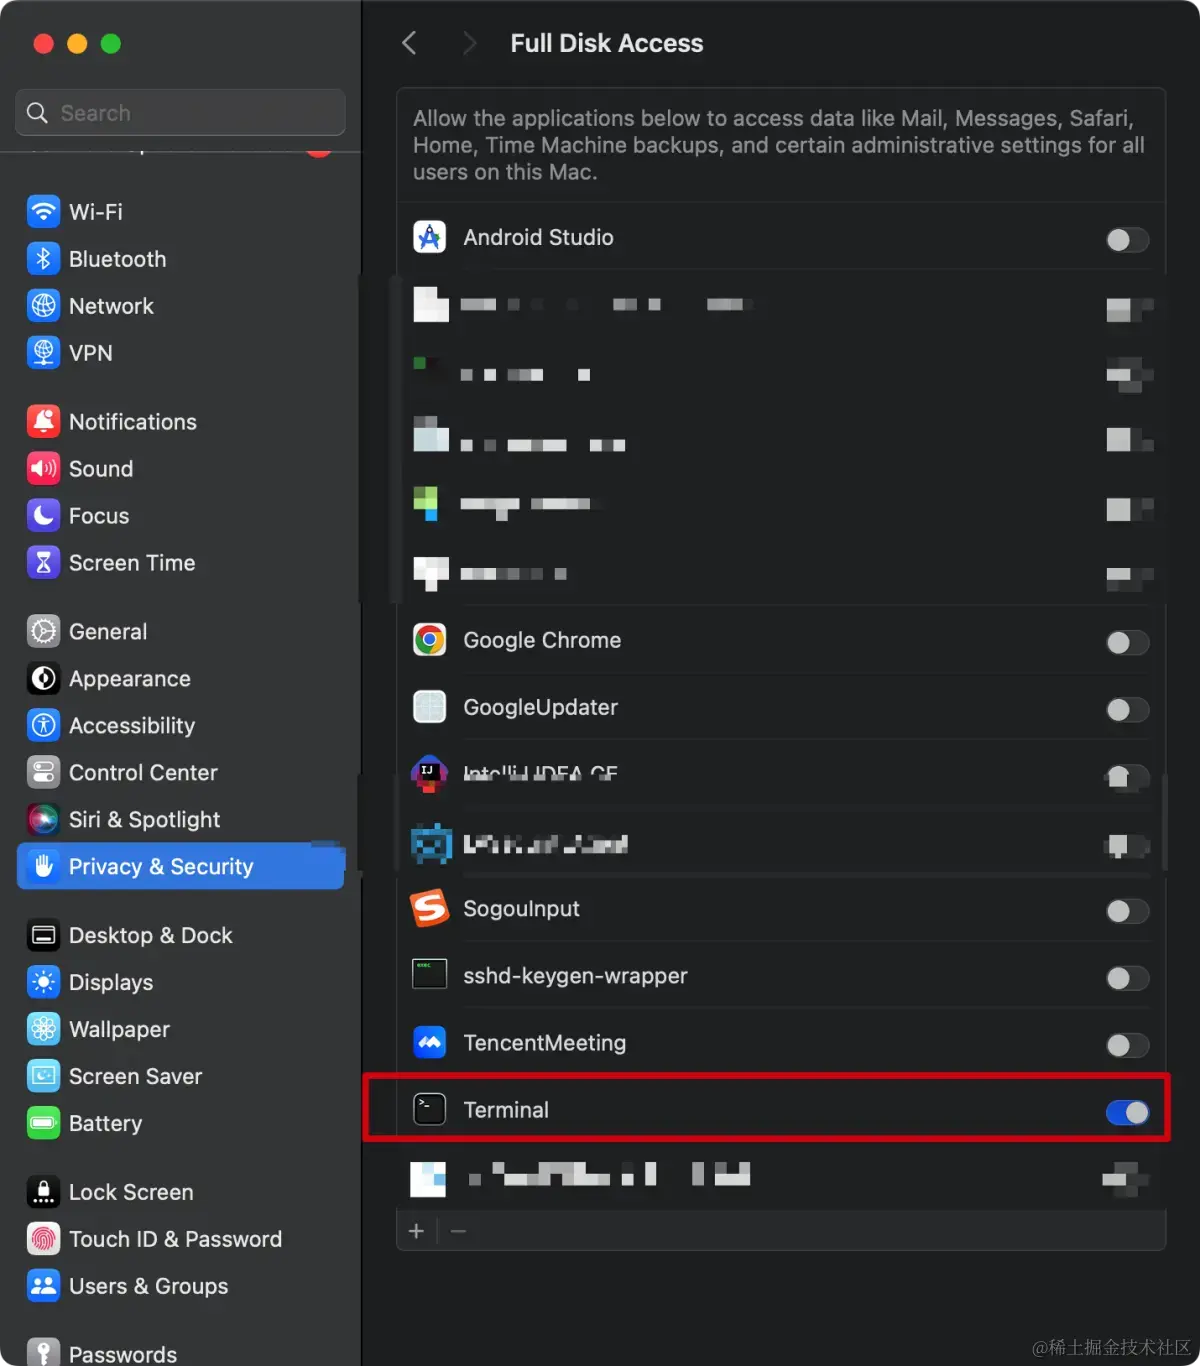Select the GoogleUpdater row text
Screen dimensions: 1200x1366
click(x=540, y=707)
